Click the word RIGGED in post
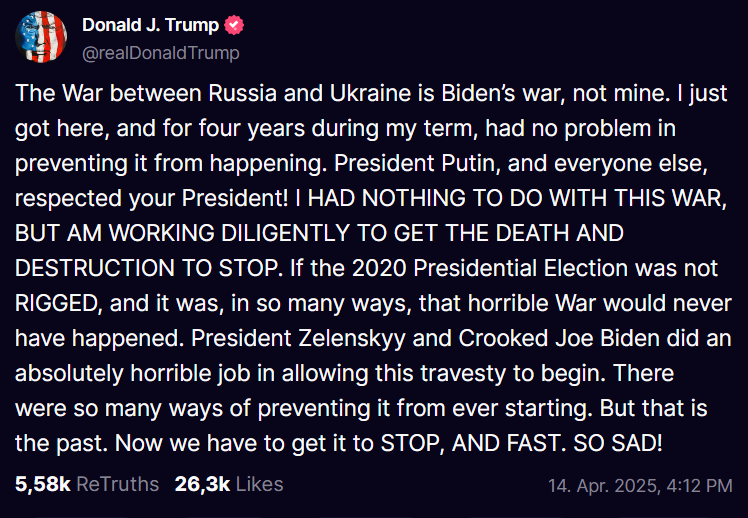The image size is (748, 518). tap(56, 303)
